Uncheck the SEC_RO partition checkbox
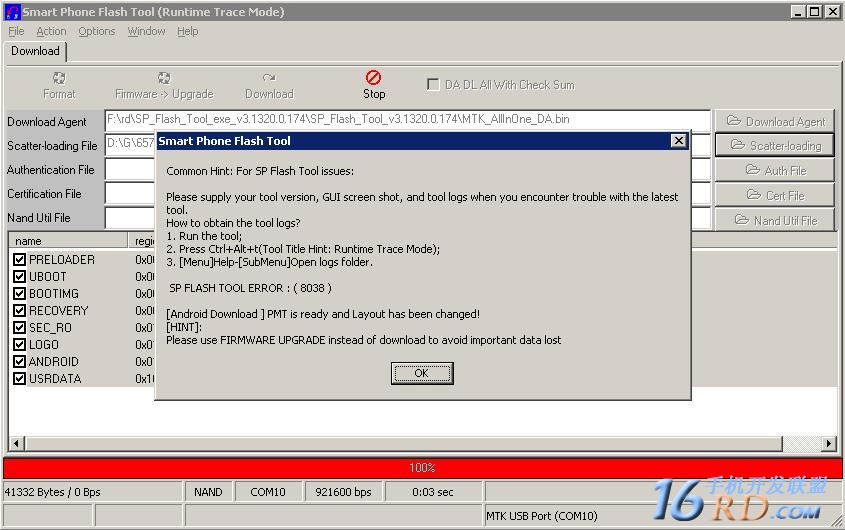 19,327
